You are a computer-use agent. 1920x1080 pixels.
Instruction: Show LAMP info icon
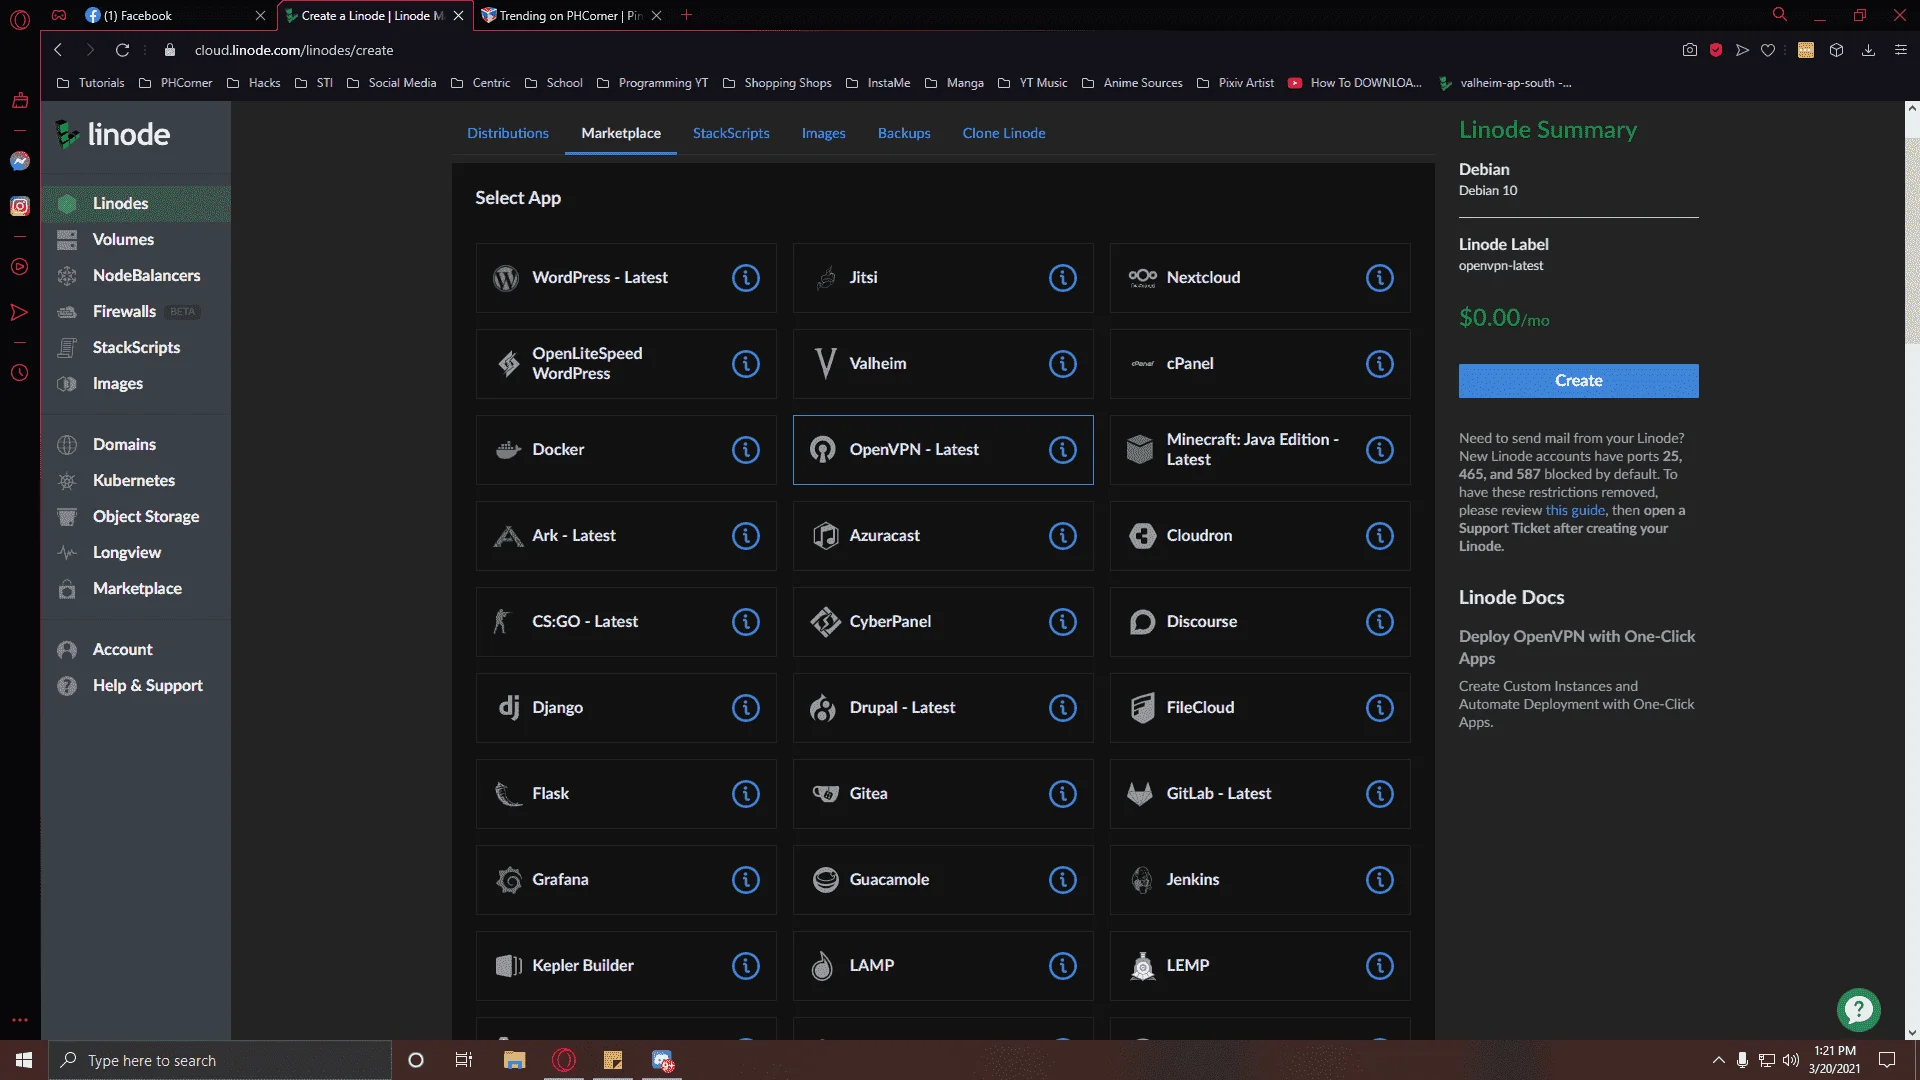tap(1063, 966)
